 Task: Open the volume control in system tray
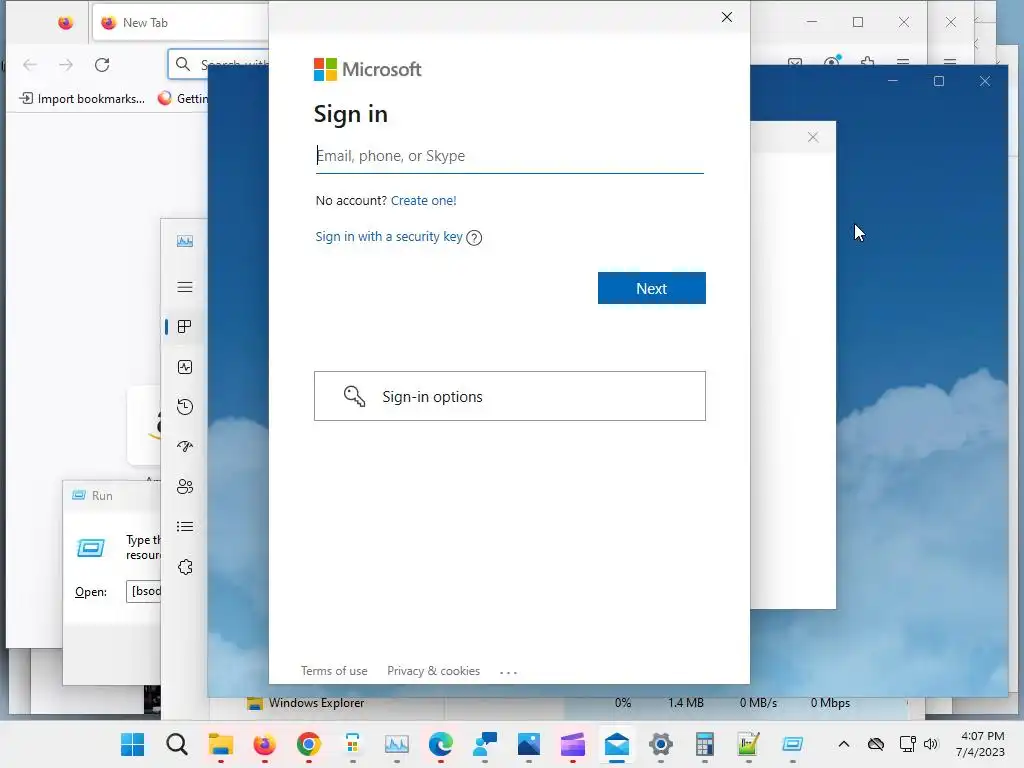point(931,744)
